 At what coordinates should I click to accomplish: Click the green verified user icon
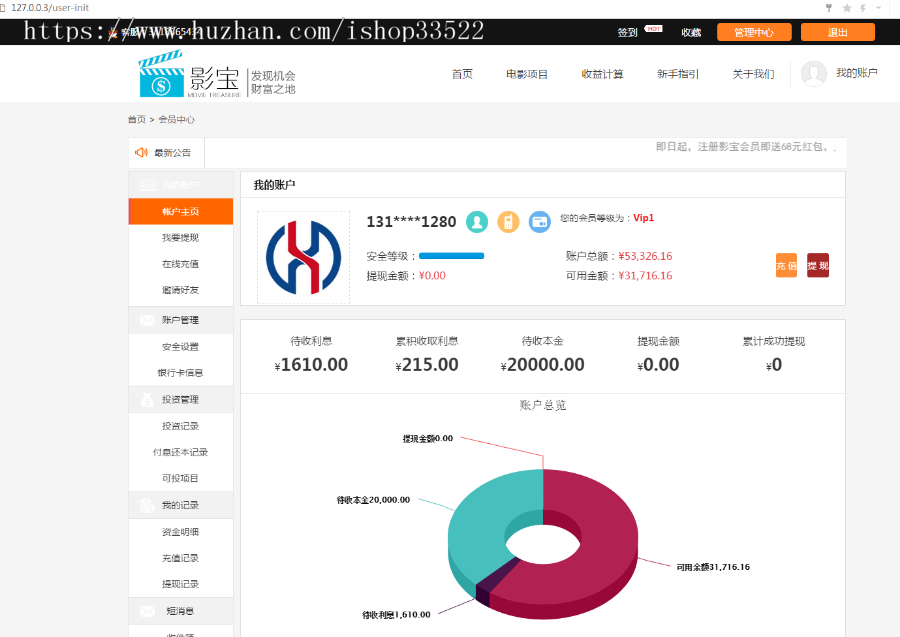[477, 221]
